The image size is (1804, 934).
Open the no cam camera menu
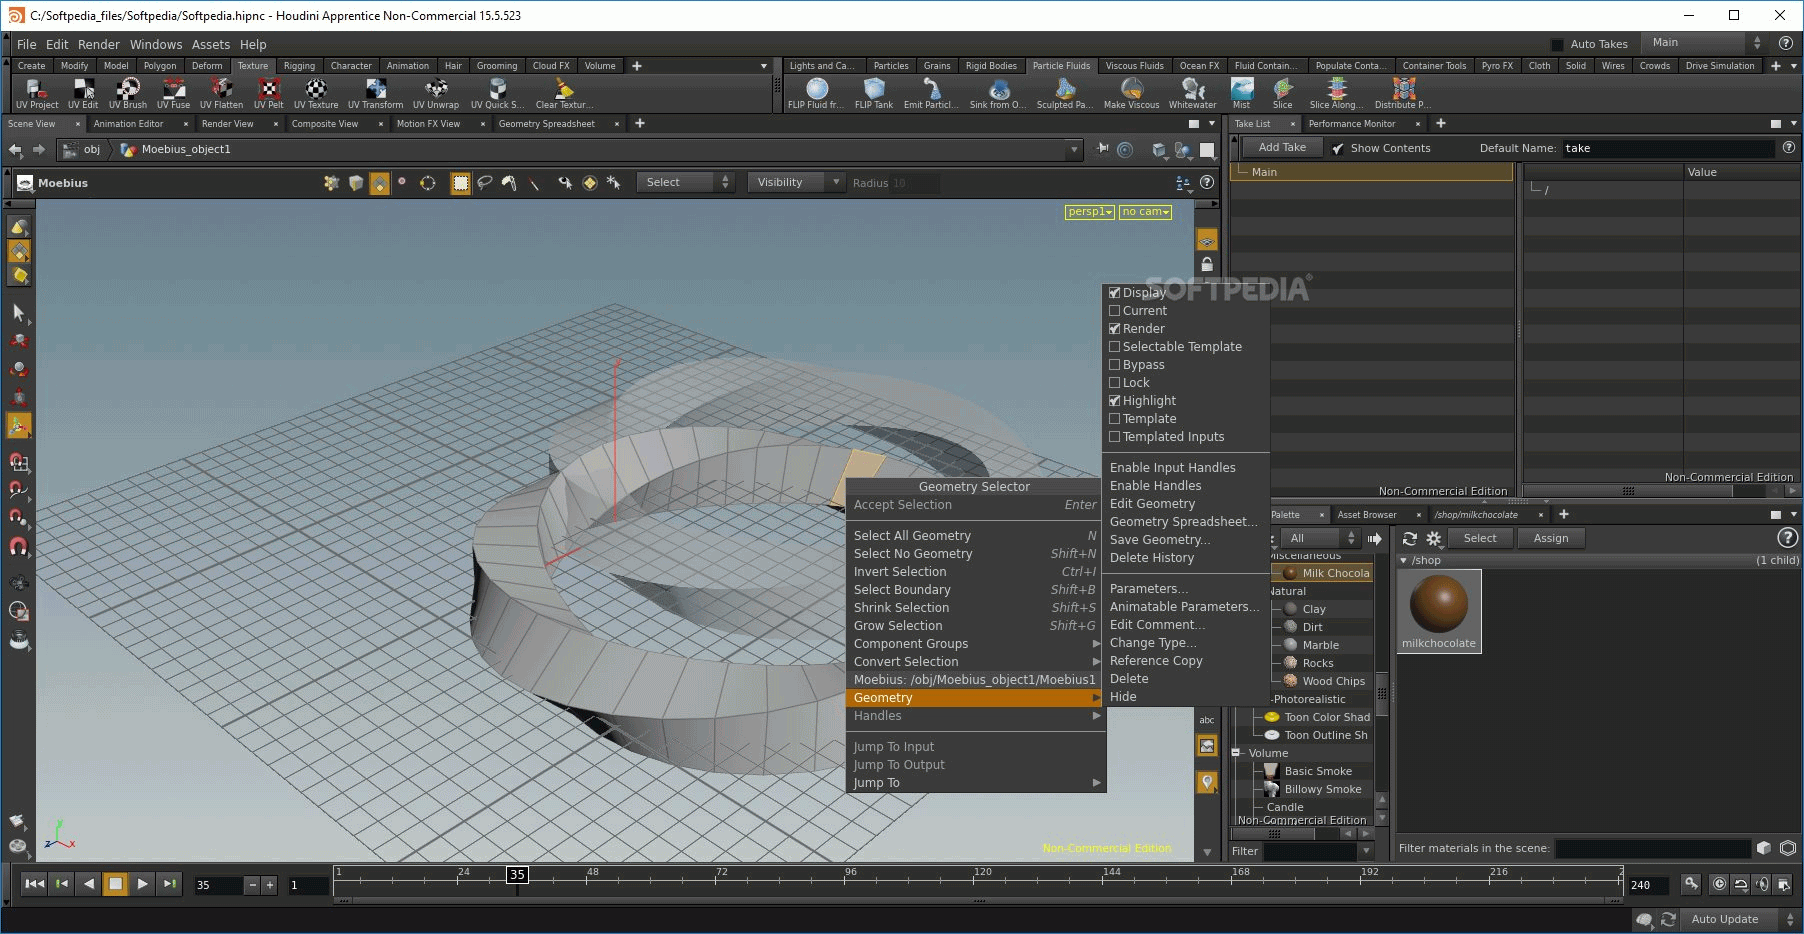click(x=1145, y=212)
